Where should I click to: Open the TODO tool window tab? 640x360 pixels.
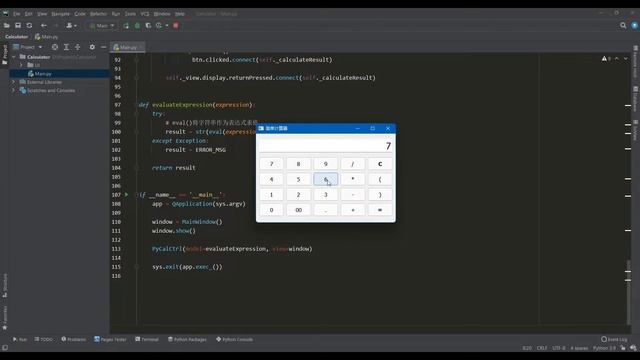44,340
